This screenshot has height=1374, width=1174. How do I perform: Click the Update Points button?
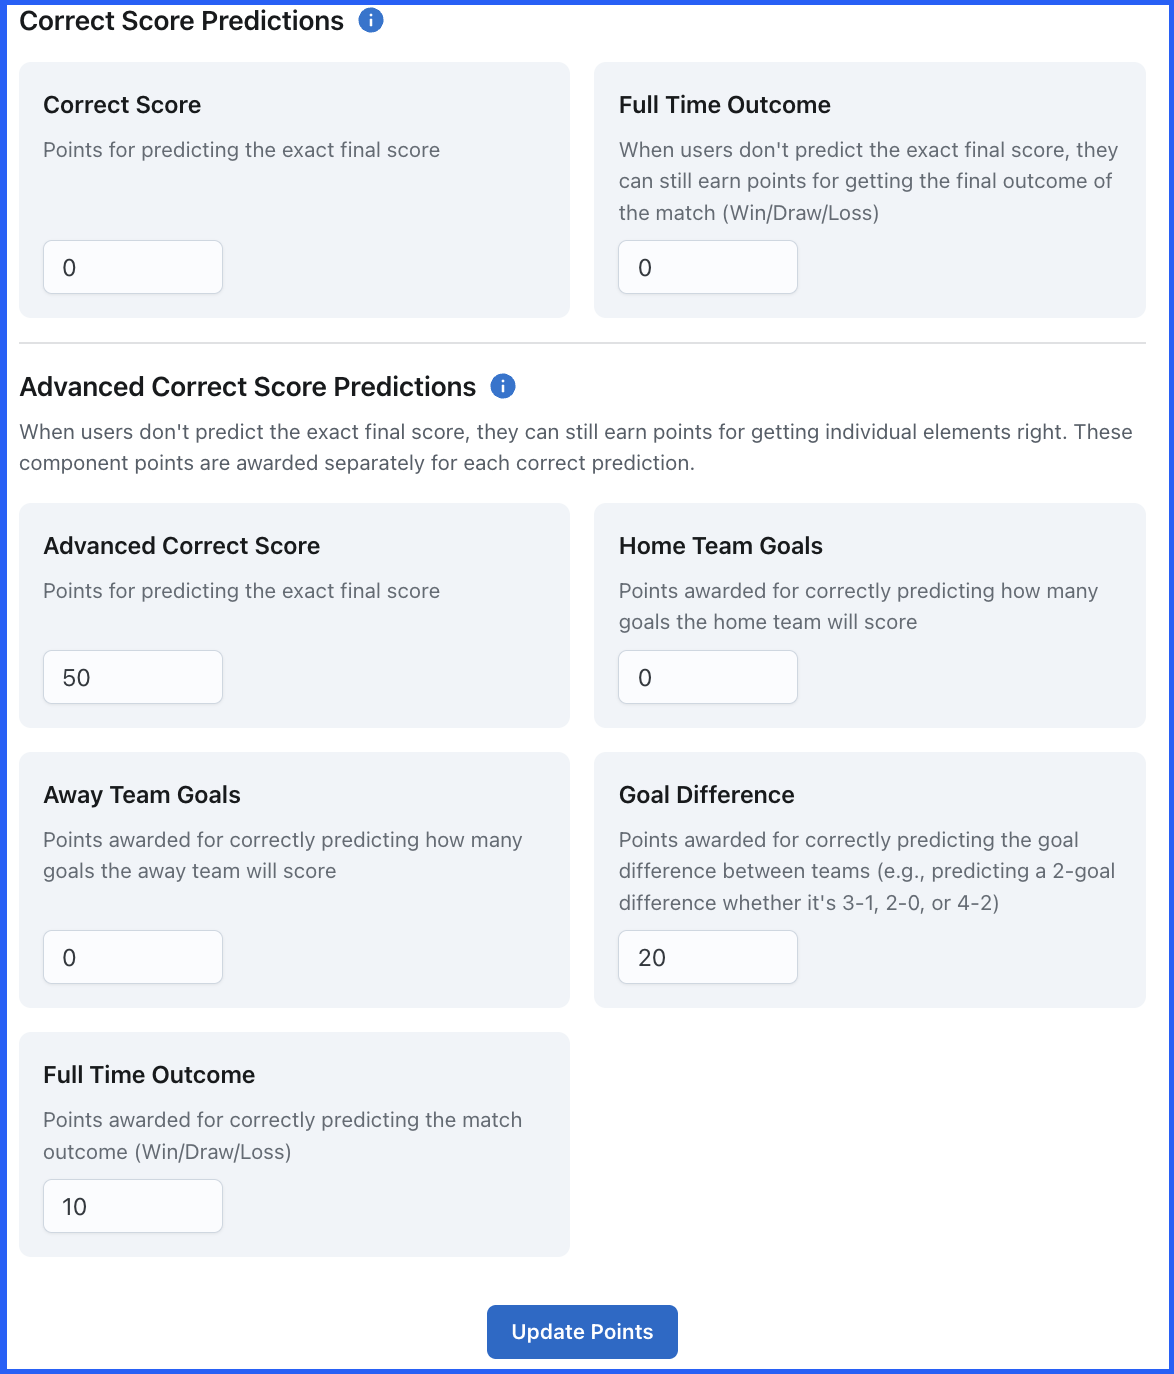pos(582,1332)
